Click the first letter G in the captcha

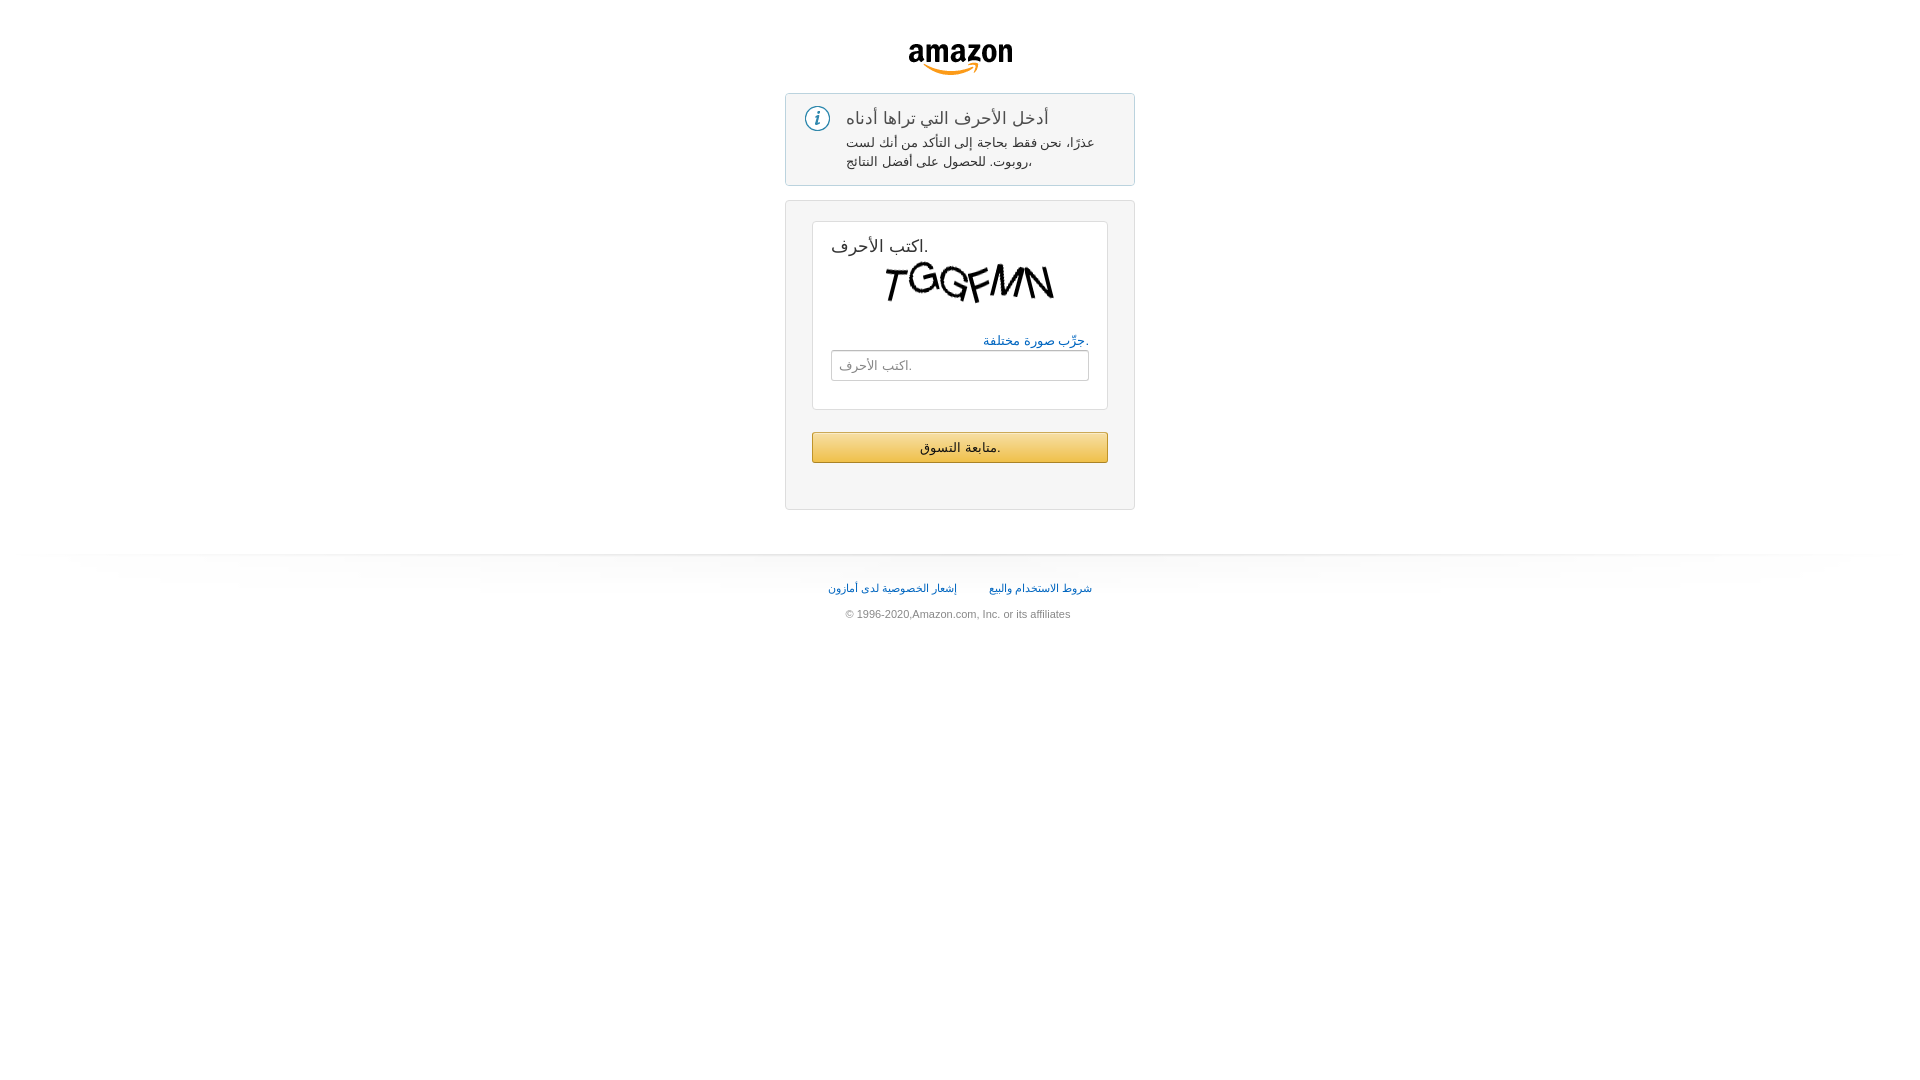click(x=923, y=279)
